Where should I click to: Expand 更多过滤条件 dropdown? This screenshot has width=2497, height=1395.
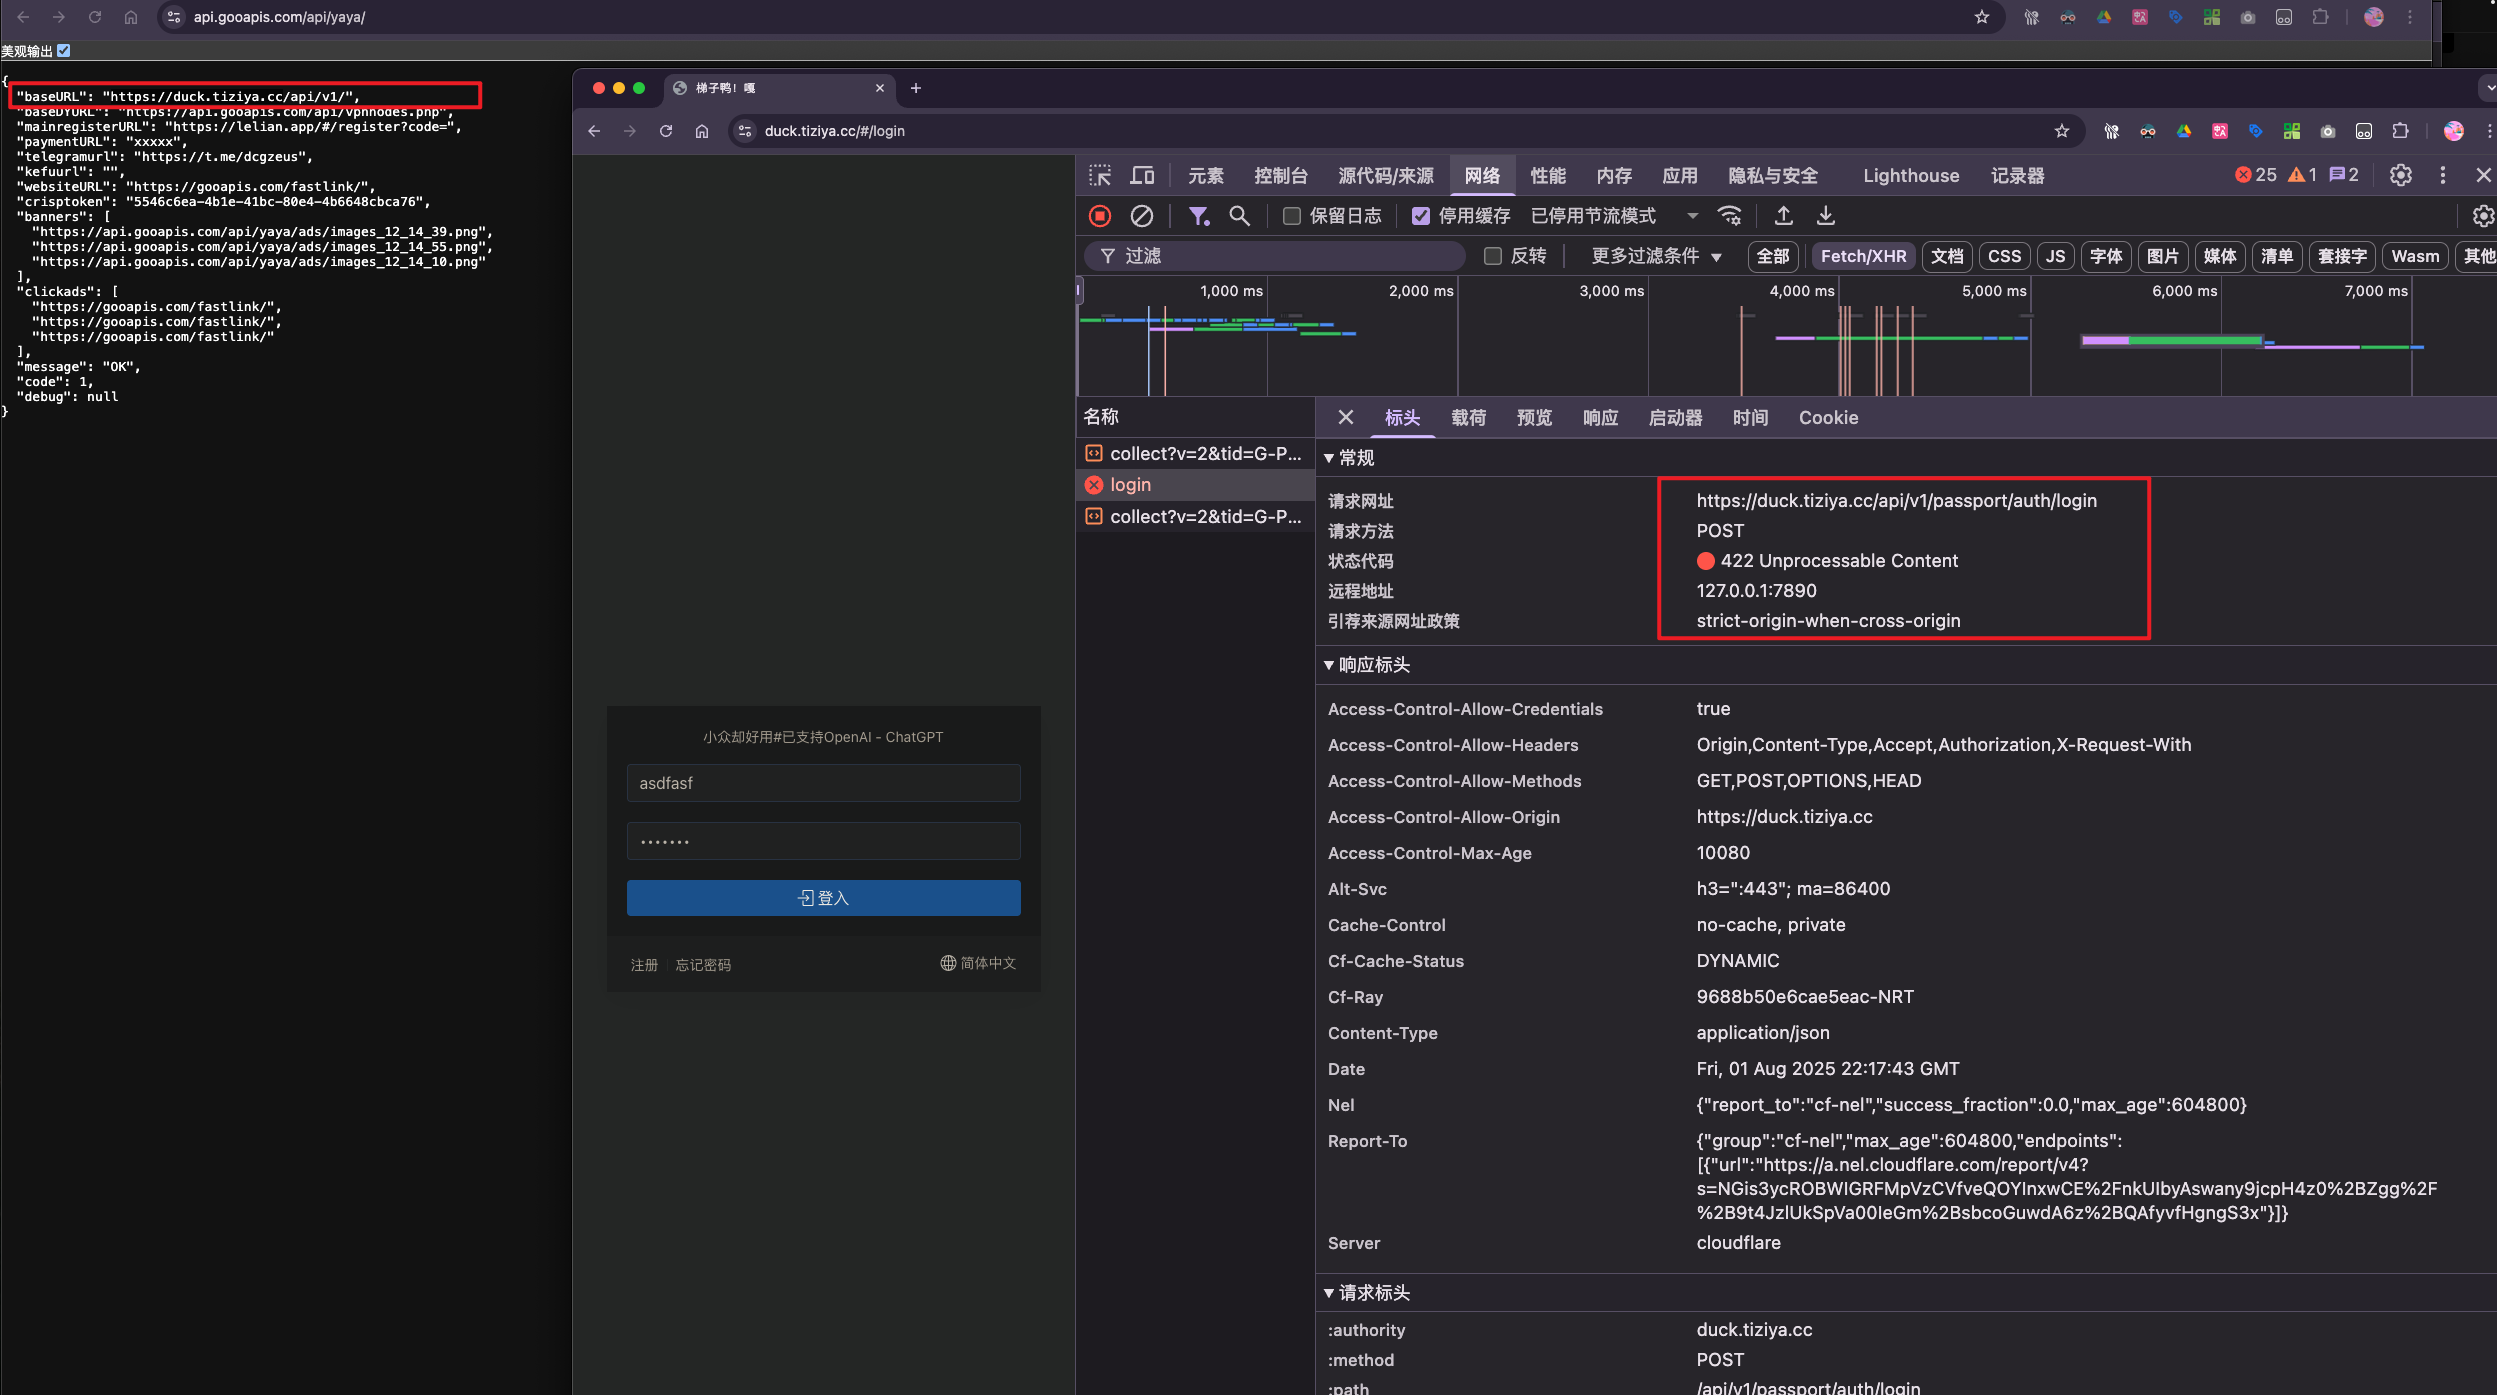pyautogui.click(x=1656, y=256)
